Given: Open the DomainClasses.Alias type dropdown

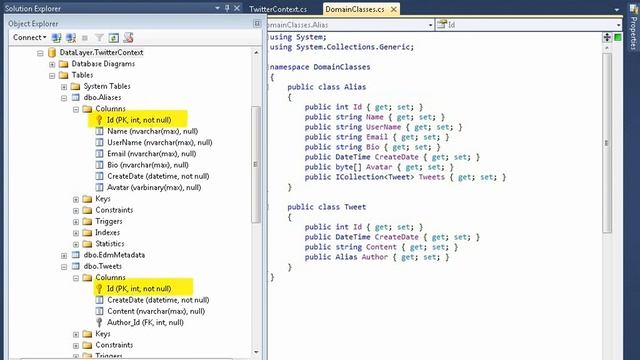Looking at the screenshot, I should pyautogui.click(x=431, y=25).
